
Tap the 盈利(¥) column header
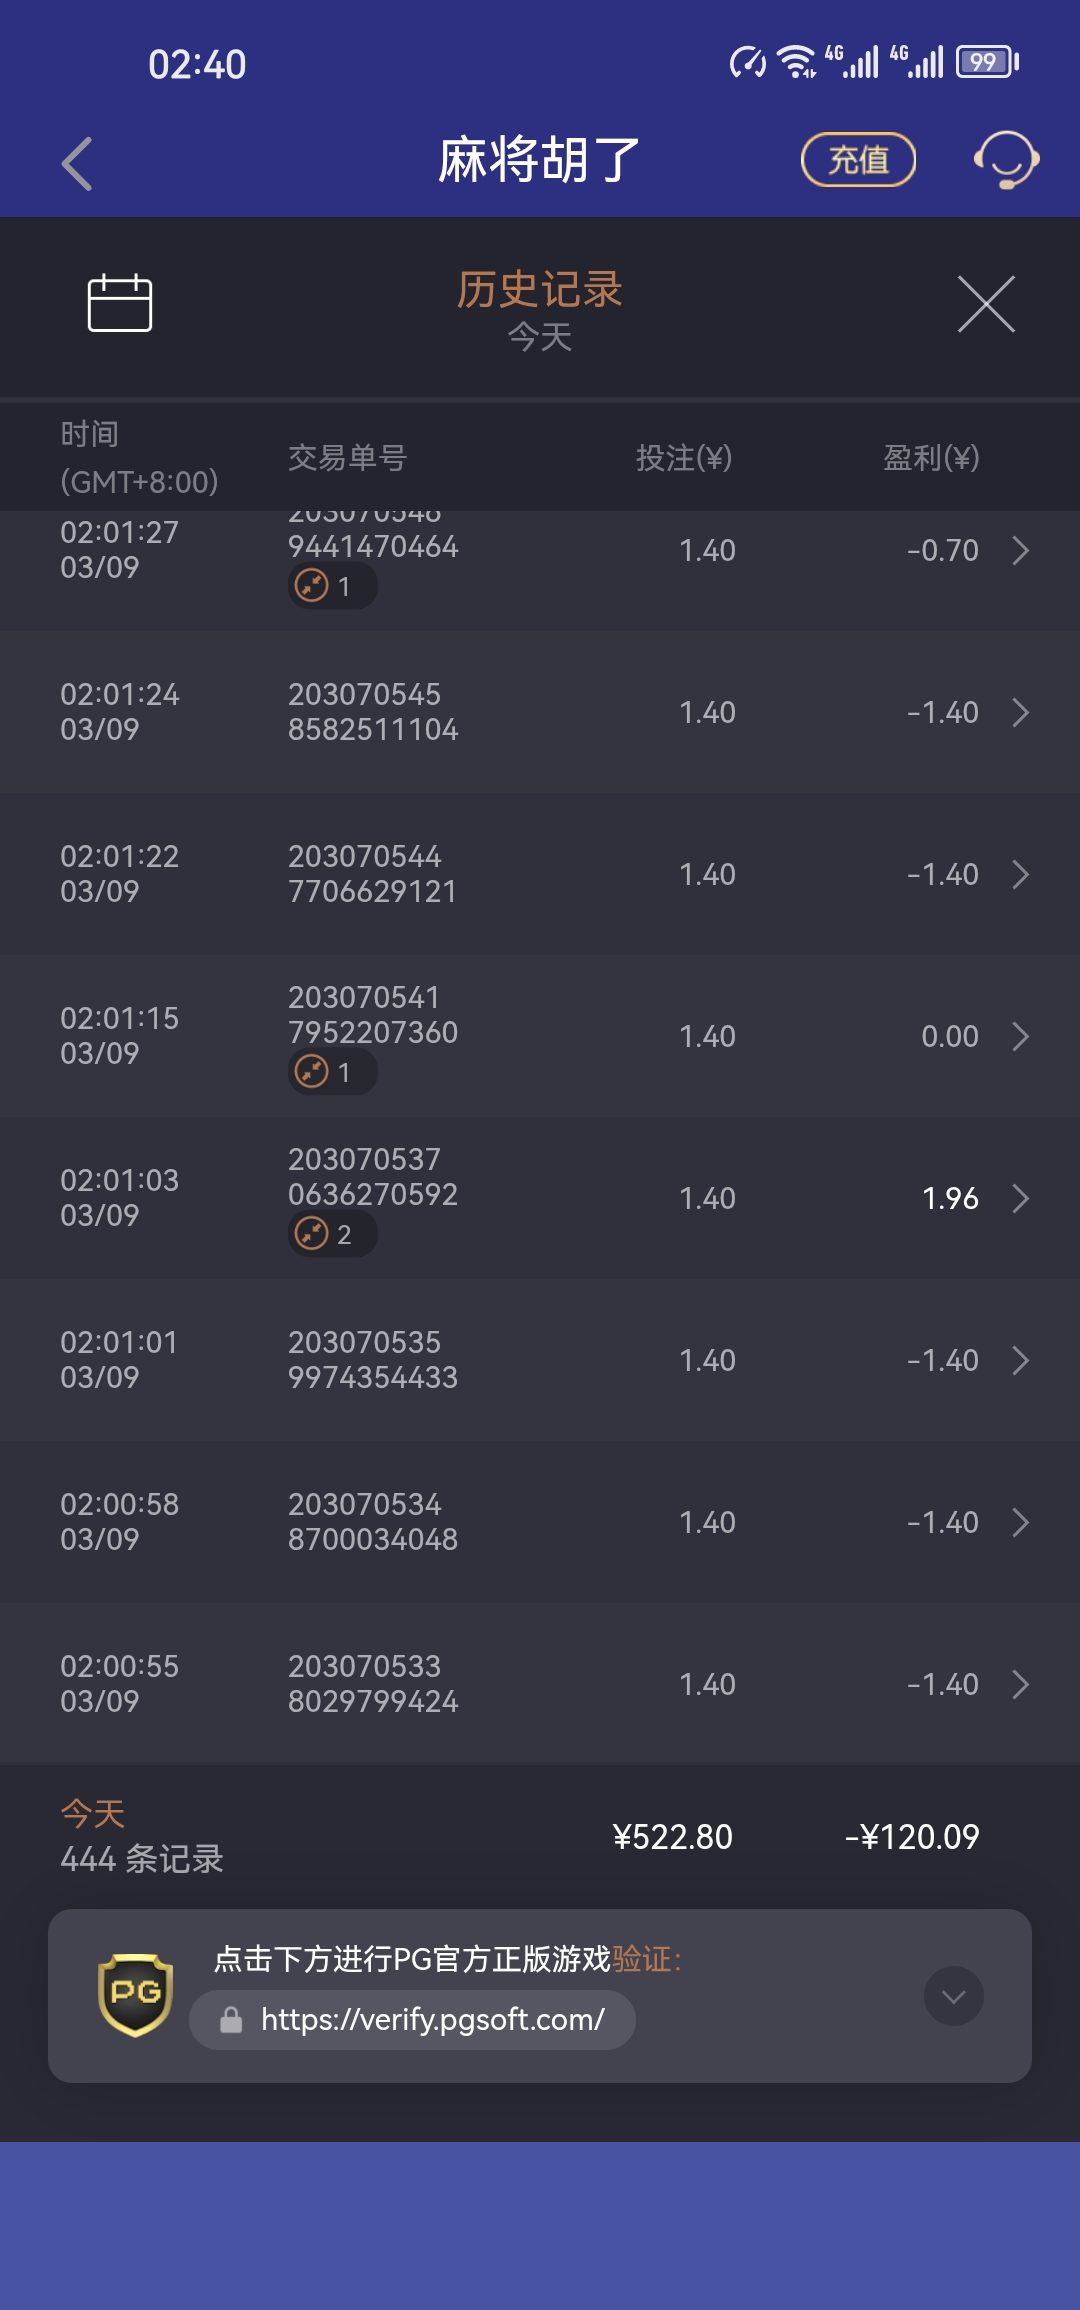(x=930, y=458)
